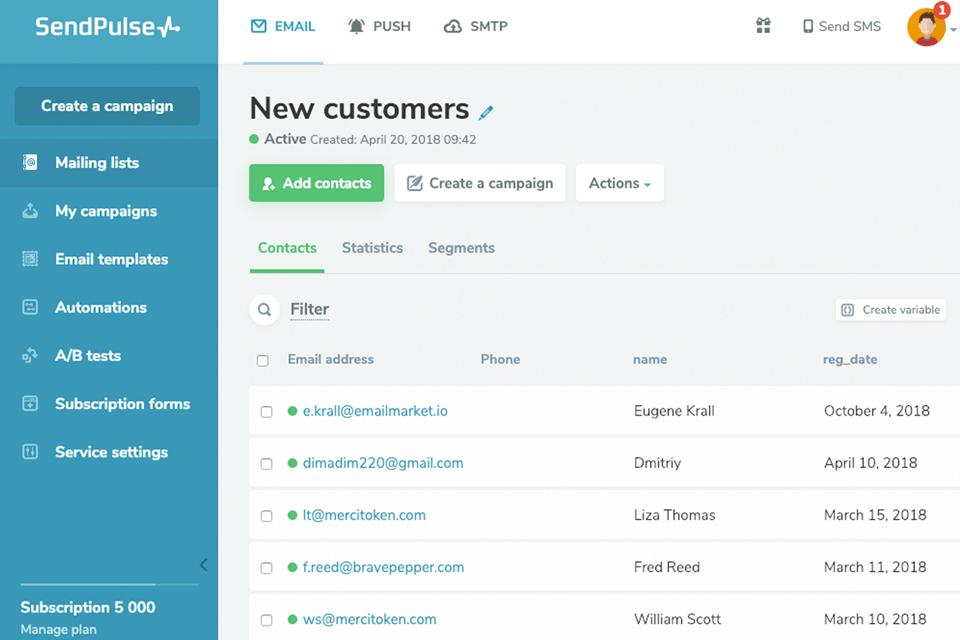Check the box for f.reed@bravepepper.com
The width and height of the screenshot is (960, 640).
click(x=266, y=568)
